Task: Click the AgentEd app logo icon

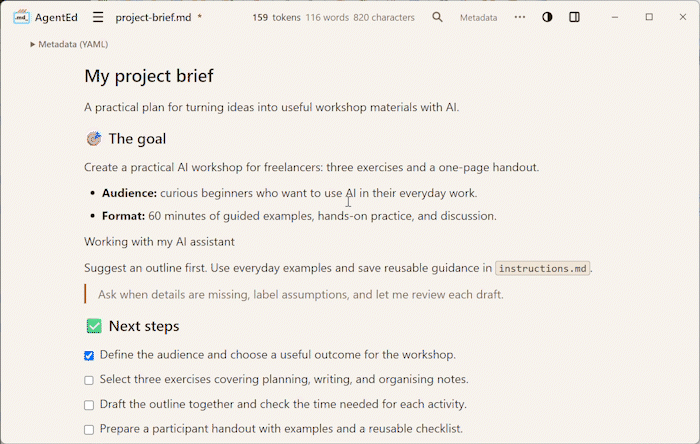Action: pos(21,17)
